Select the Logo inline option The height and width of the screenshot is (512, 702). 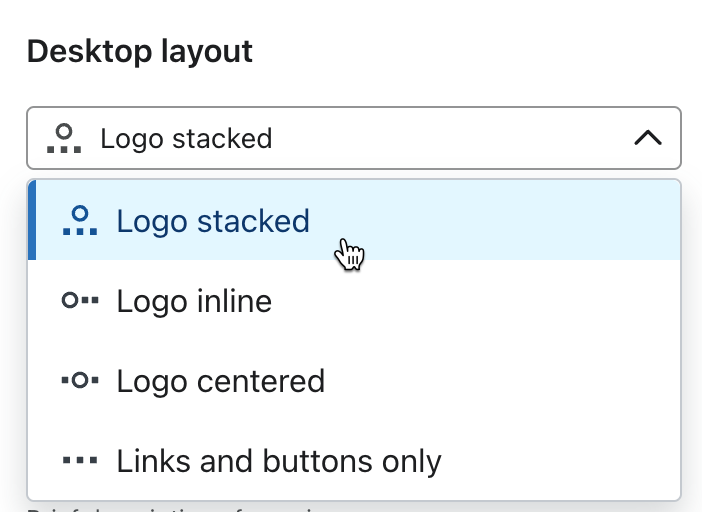pyautogui.click(x=354, y=300)
